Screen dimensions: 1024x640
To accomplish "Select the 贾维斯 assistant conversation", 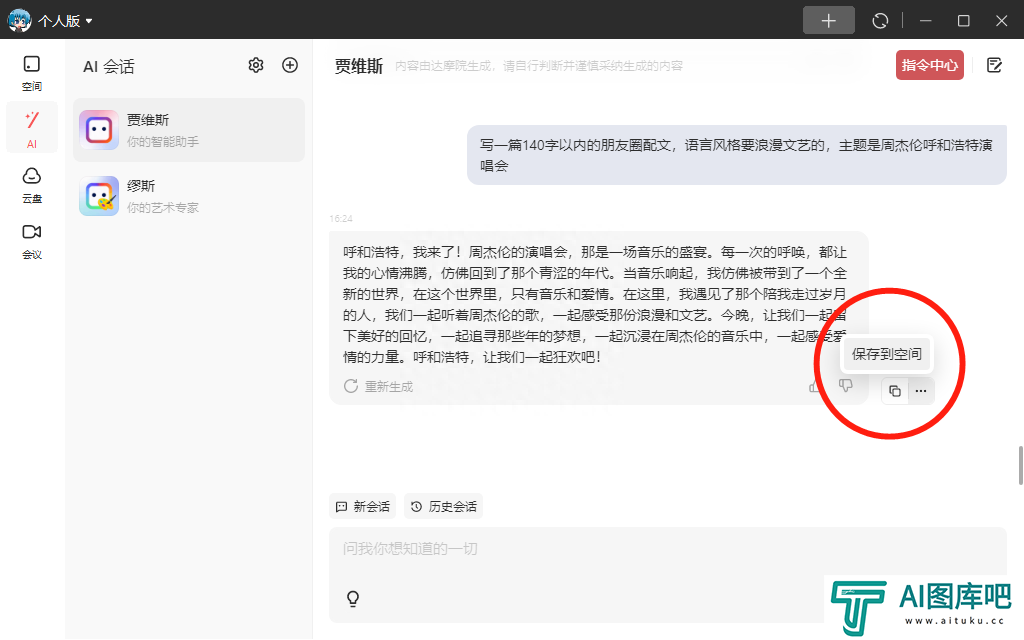I will click(189, 130).
